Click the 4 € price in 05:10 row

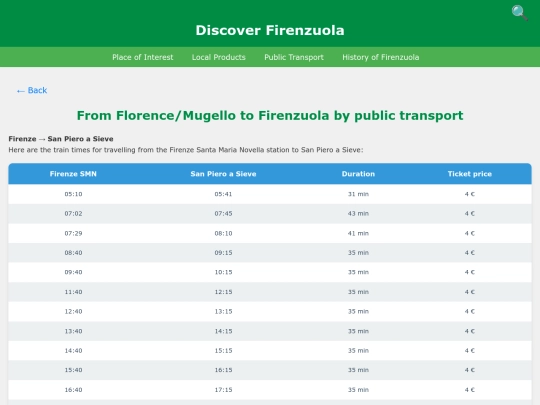pyautogui.click(x=470, y=194)
